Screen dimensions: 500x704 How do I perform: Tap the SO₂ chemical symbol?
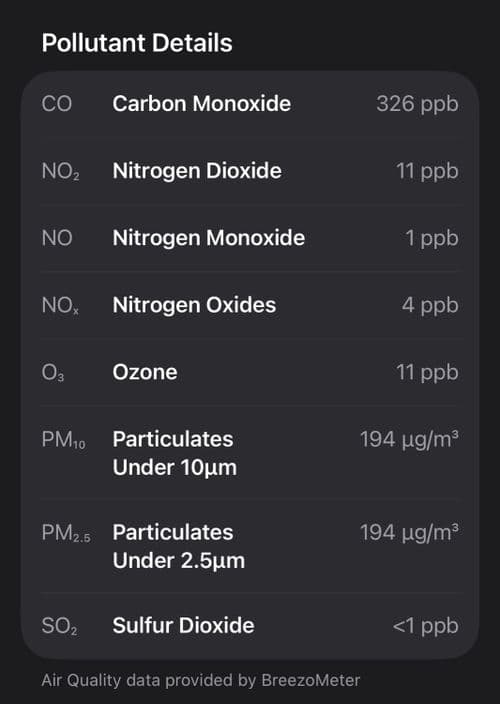(59, 626)
